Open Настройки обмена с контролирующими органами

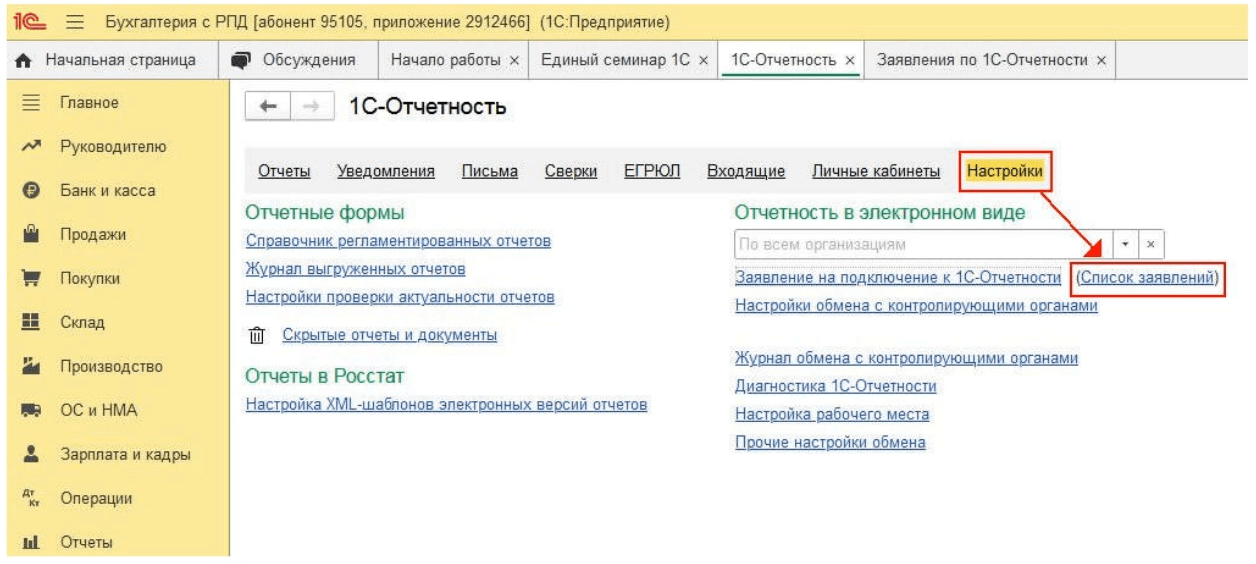[916, 305]
